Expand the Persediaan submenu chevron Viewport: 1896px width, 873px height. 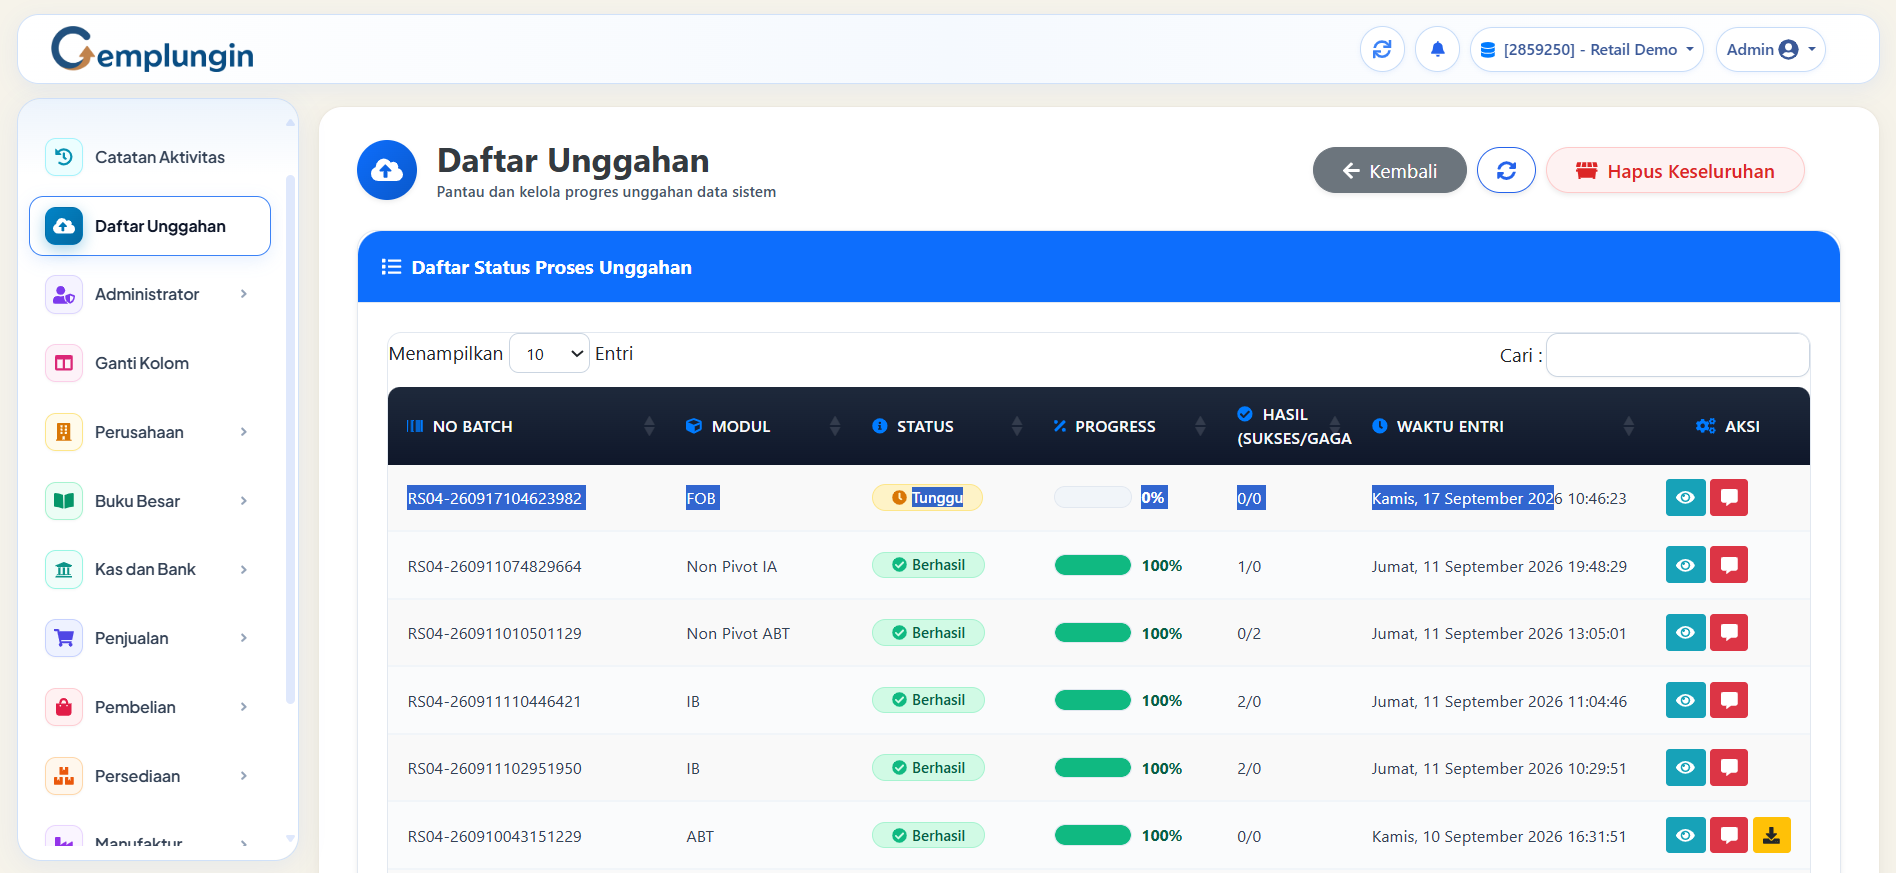pos(243,776)
